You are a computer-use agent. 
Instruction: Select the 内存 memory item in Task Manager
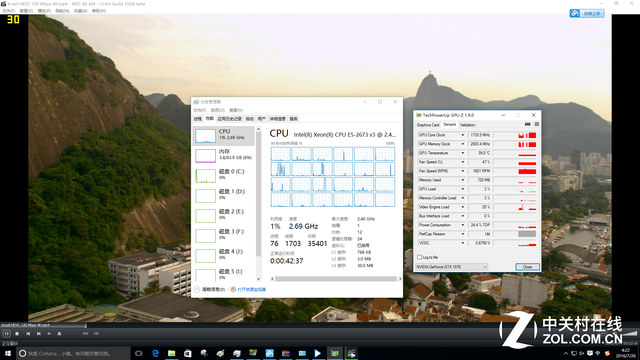(224, 156)
